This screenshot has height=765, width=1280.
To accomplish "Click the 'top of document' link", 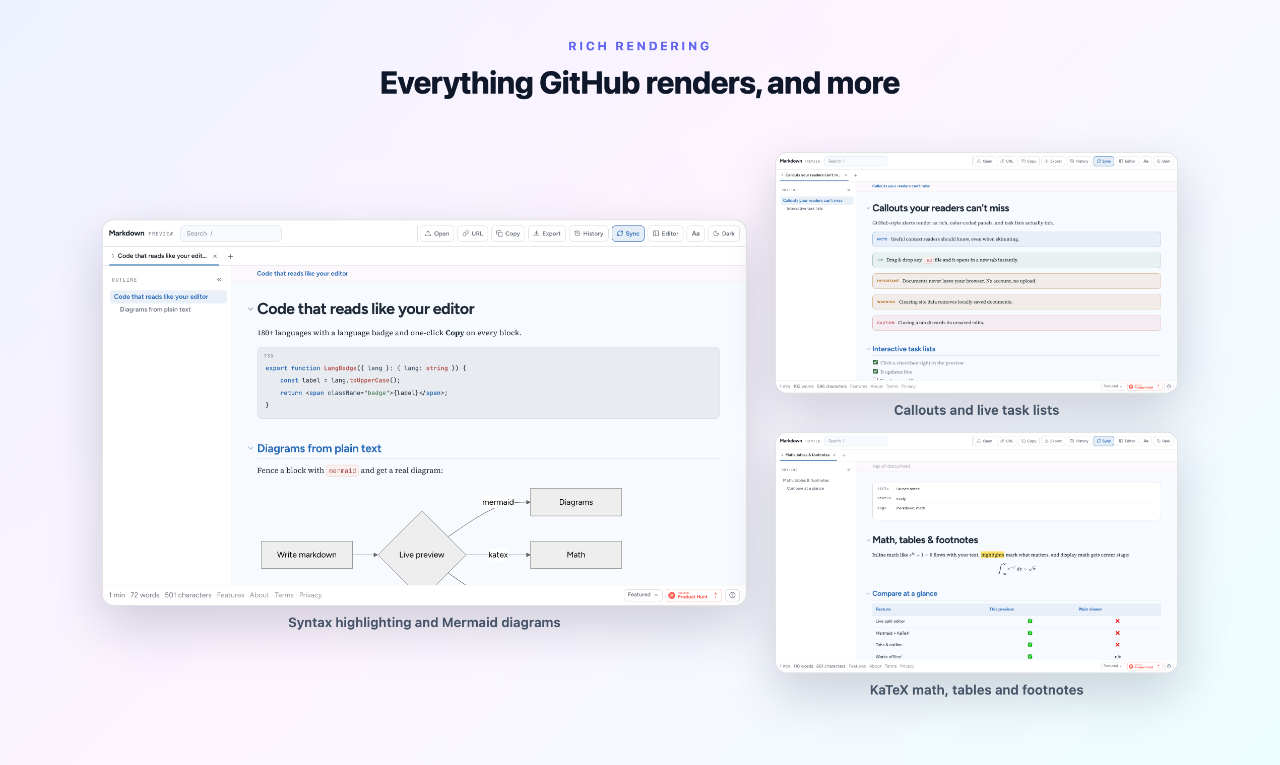I will pyautogui.click(x=892, y=466).
